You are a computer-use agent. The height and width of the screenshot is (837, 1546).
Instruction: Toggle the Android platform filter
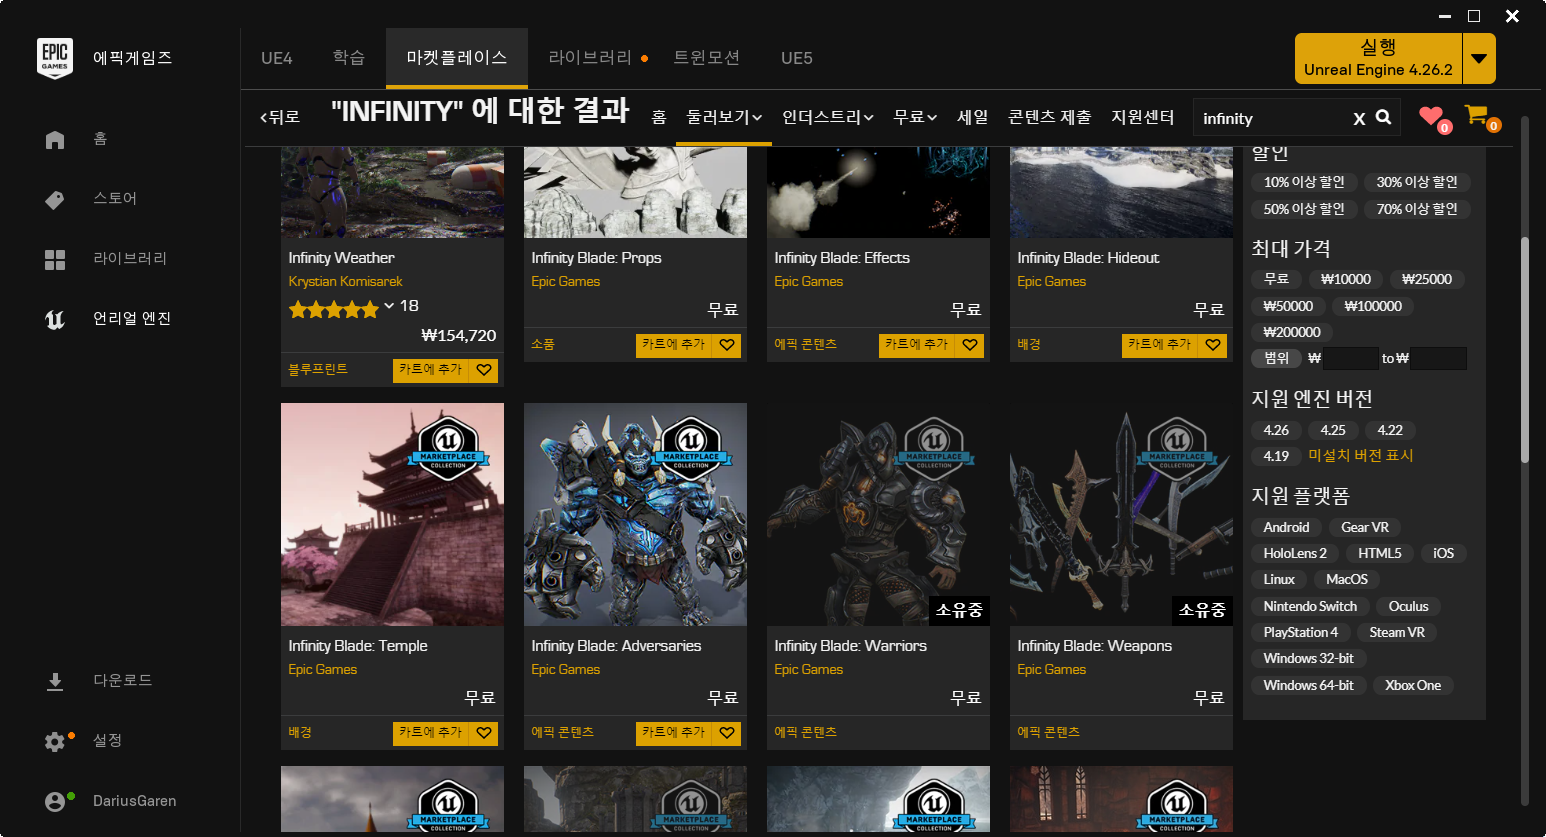pyautogui.click(x=1286, y=527)
